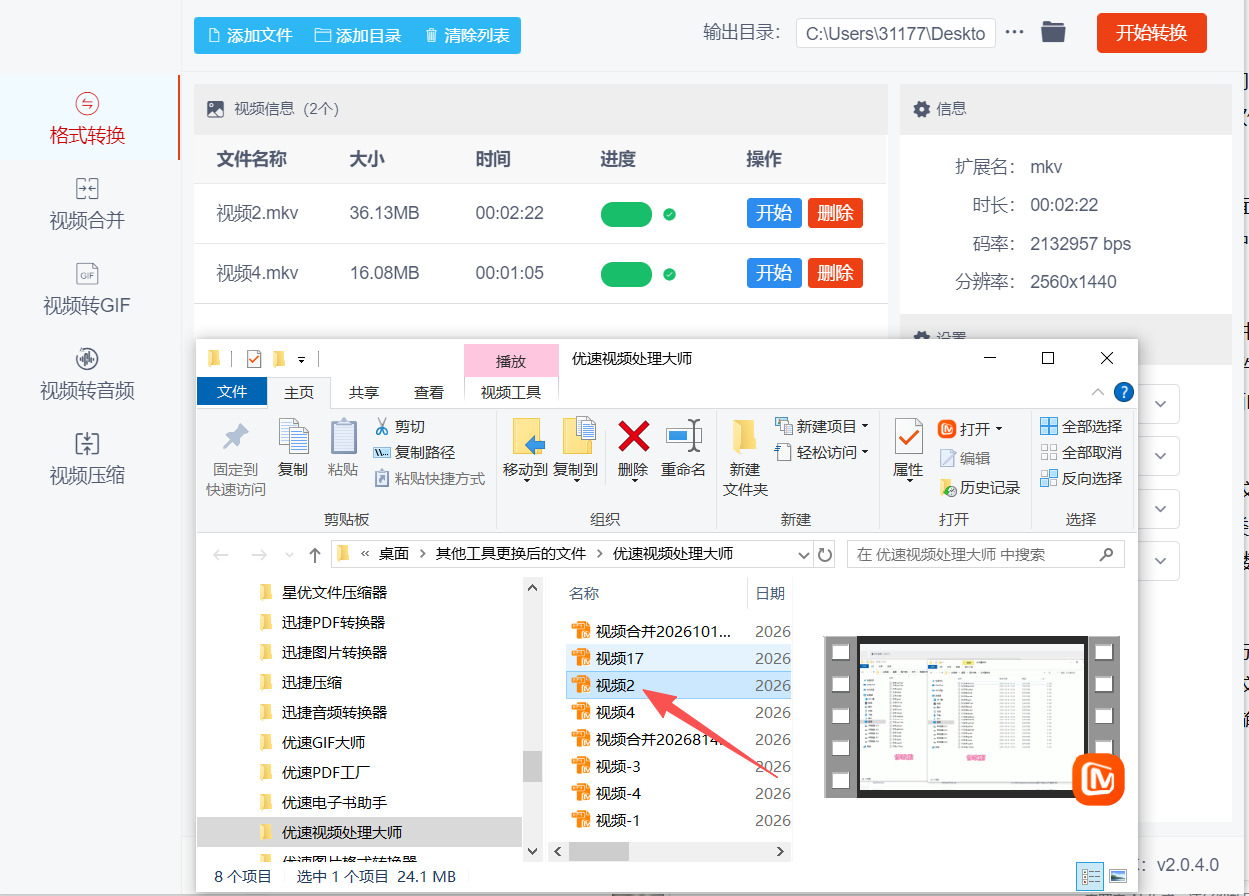Screen dimensions: 1249x896
Task: Open the 视频合并 video merge module
Action: pos(88,204)
